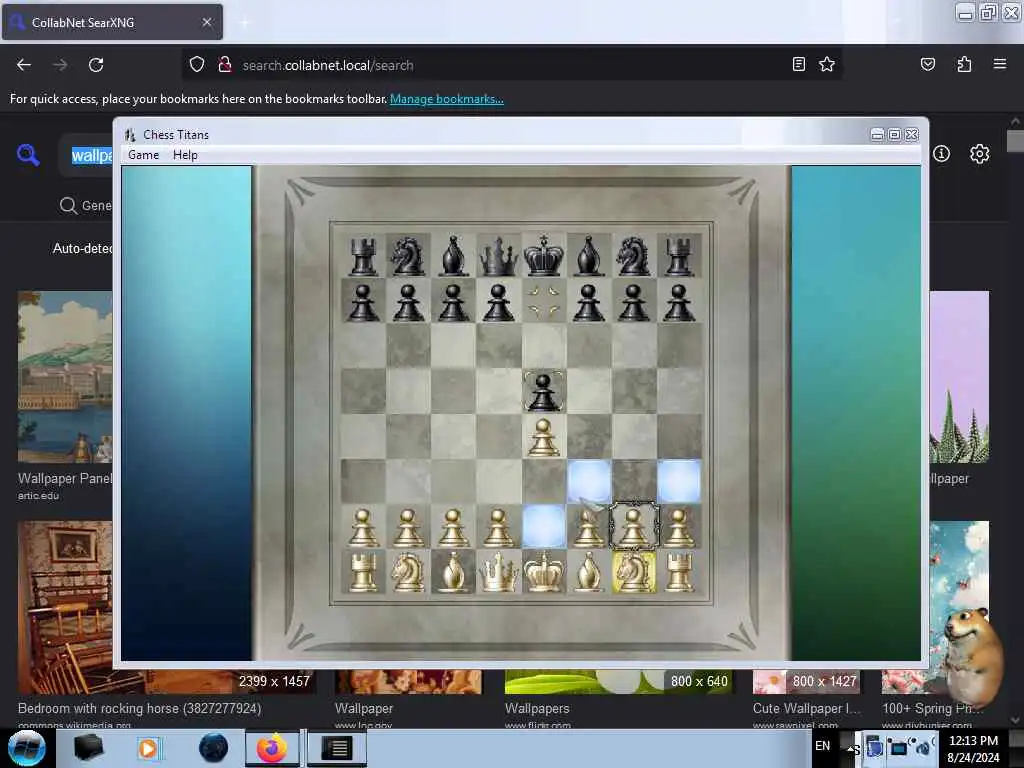
Task: Select the white bishop on f1
Action: [588, 571]
